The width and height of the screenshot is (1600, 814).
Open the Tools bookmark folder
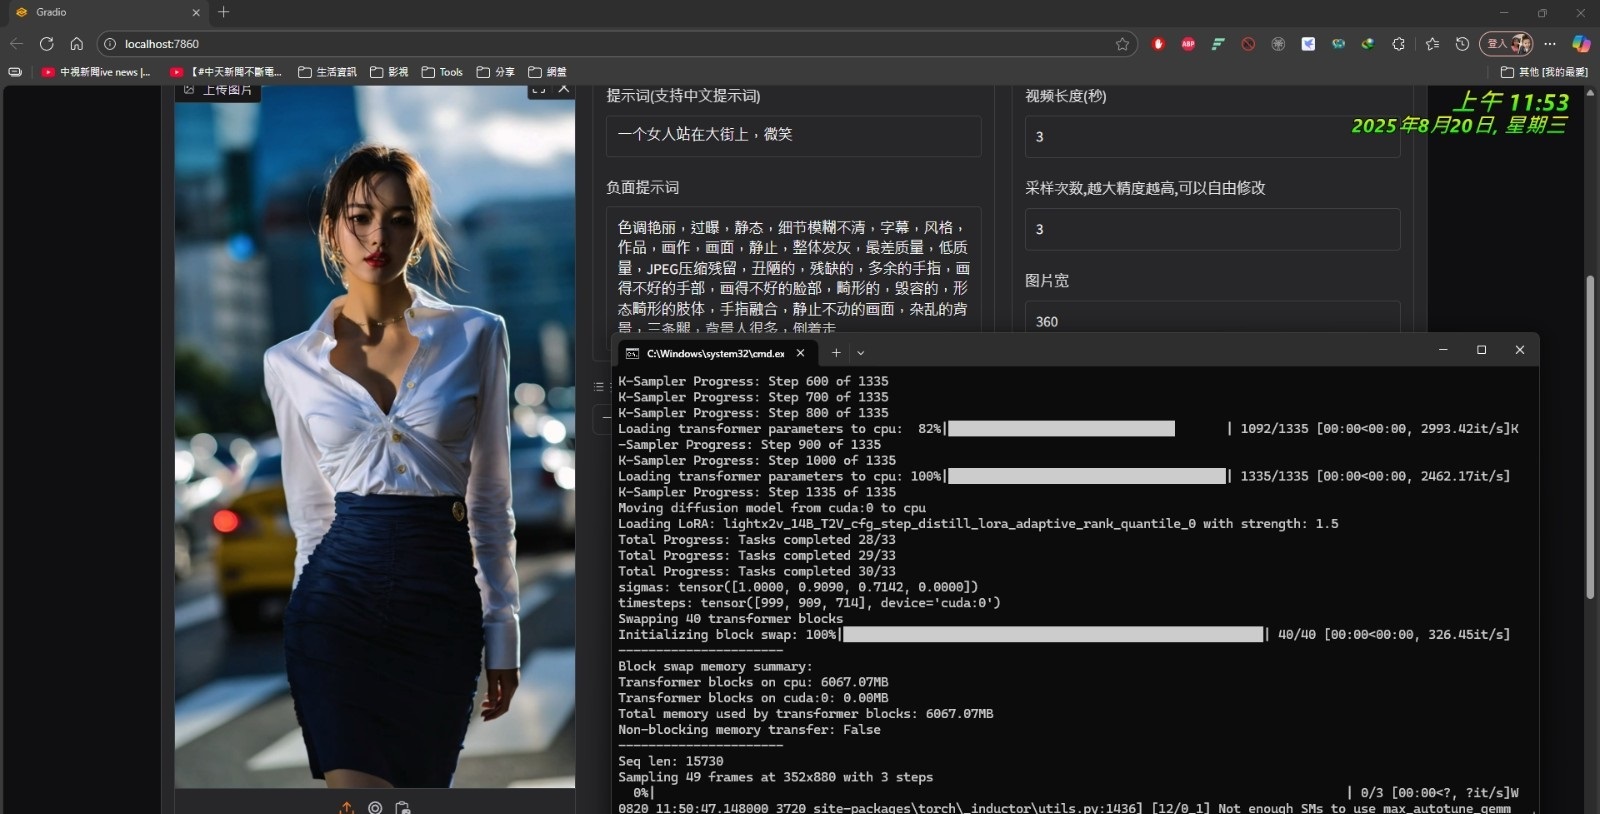click(442, 72)
